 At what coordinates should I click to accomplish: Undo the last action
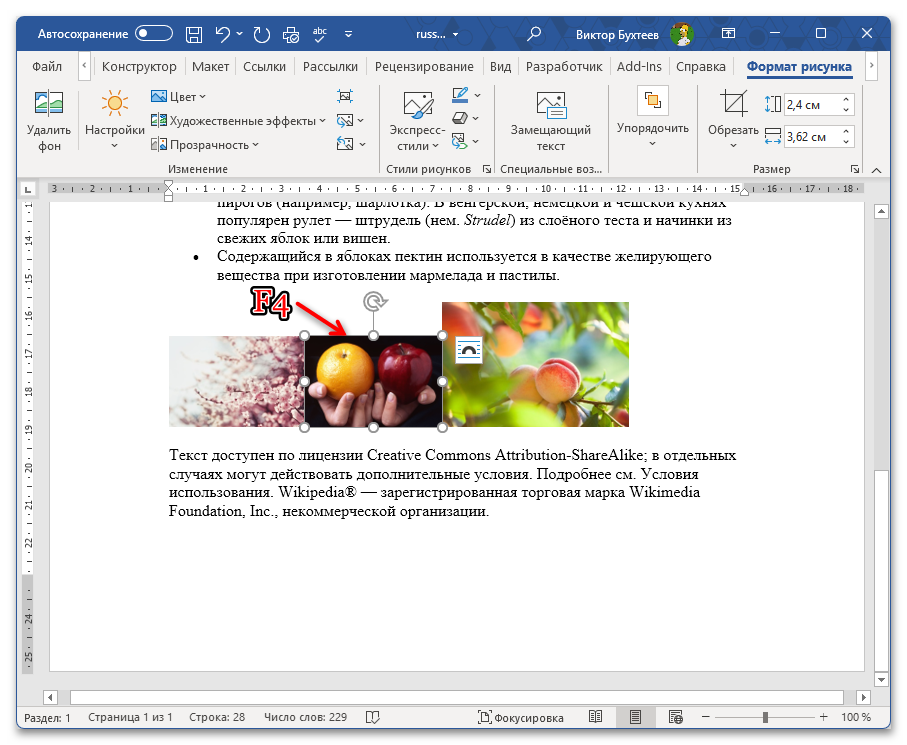(222, 34)
